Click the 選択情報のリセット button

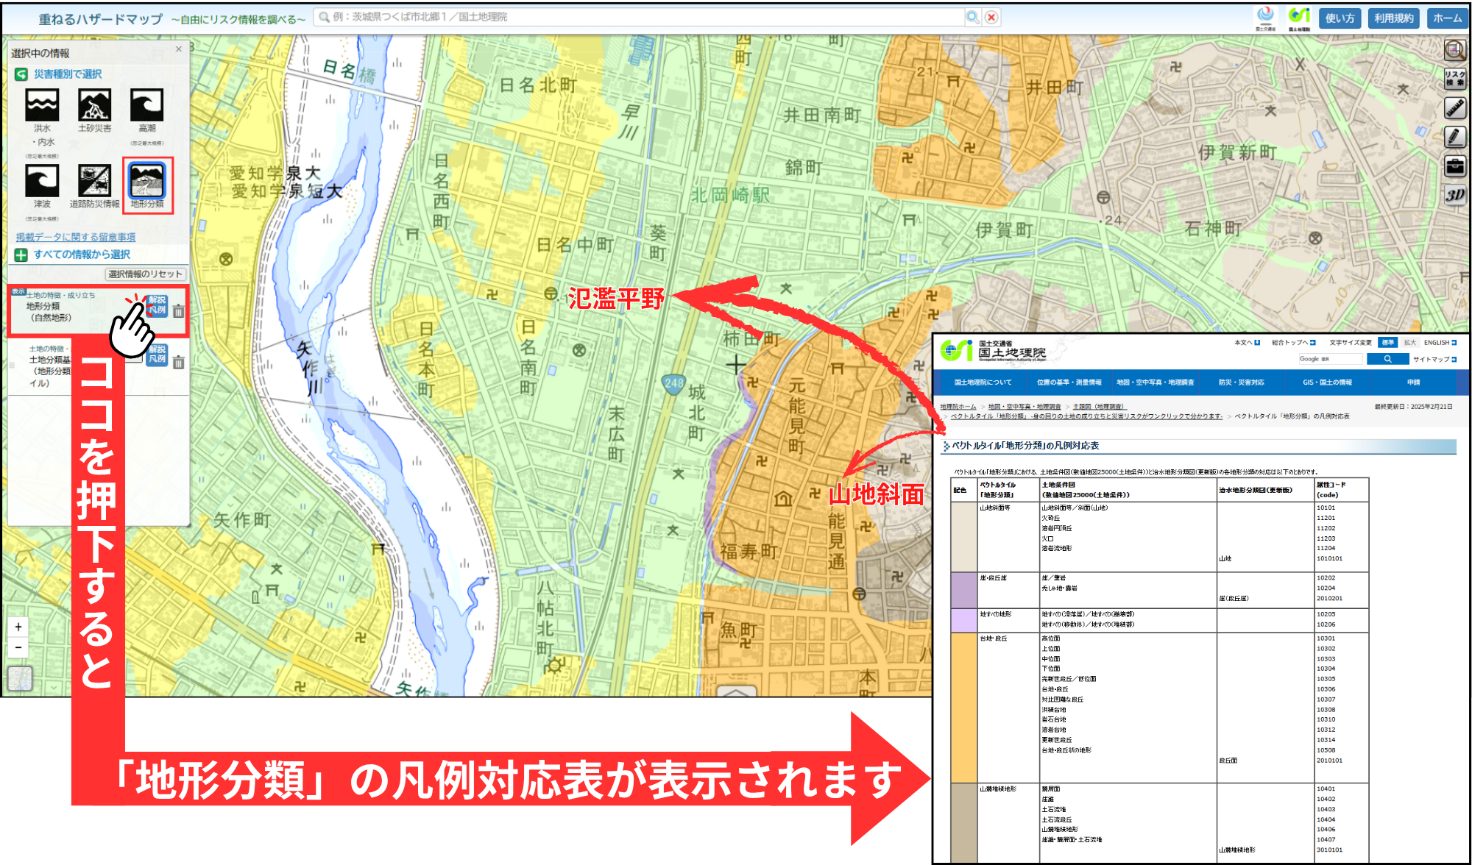coord(145,274)
